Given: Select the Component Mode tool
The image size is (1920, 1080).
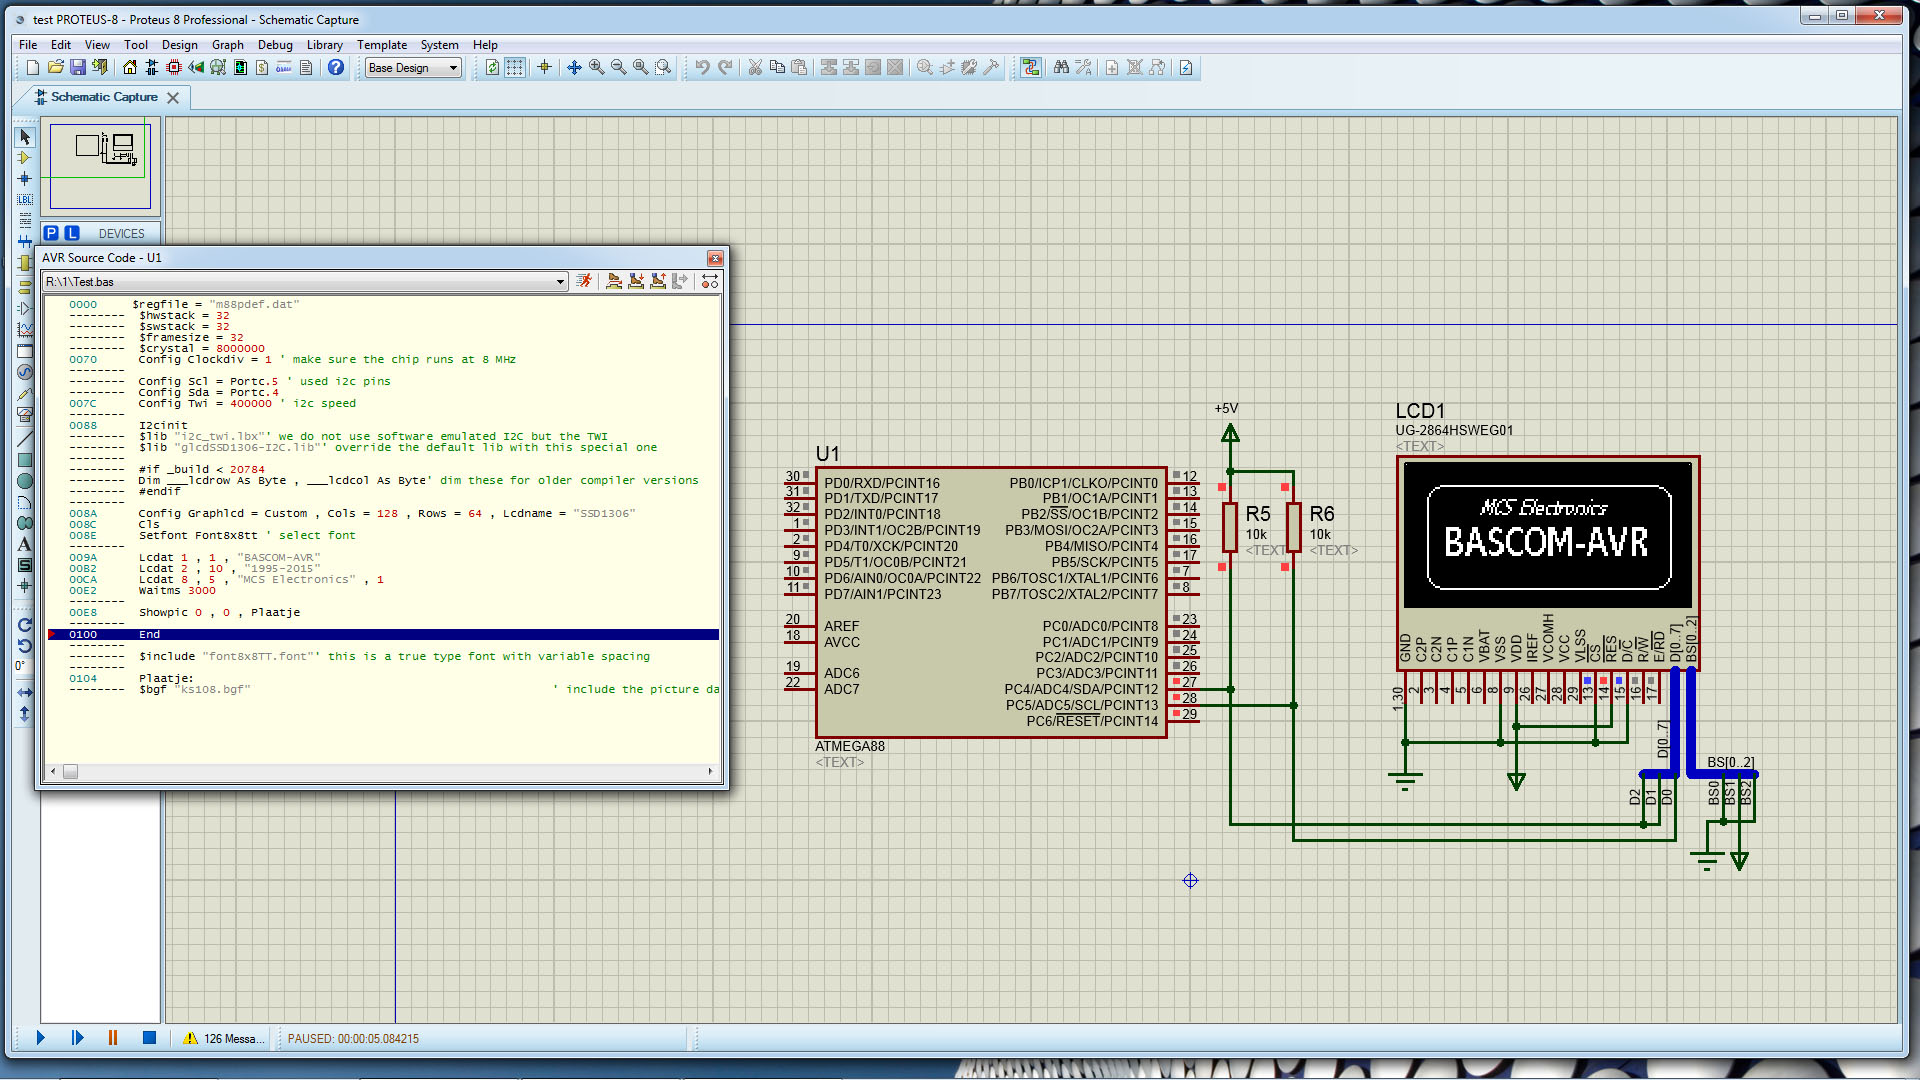Looking at the screenshot, I should point(25,158).
